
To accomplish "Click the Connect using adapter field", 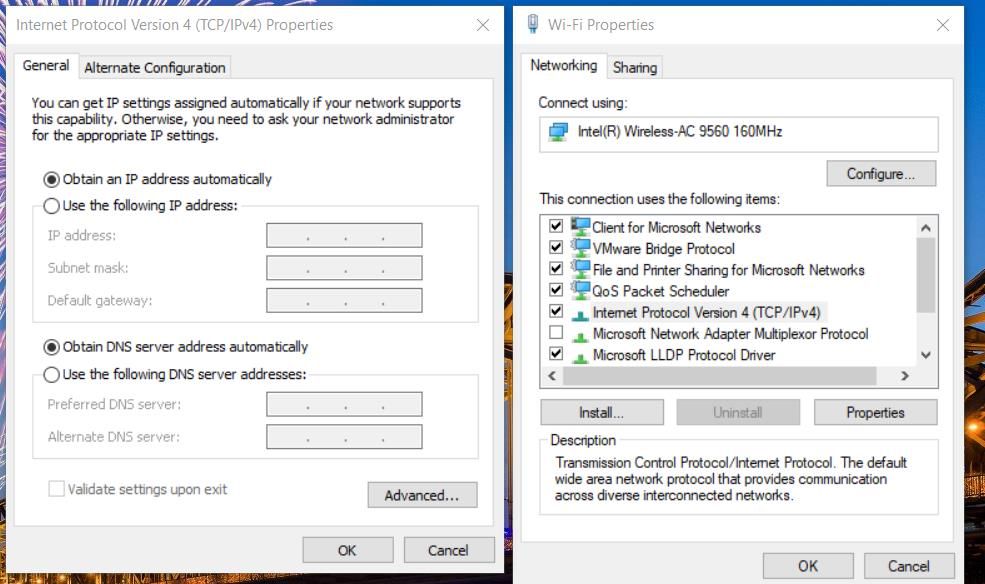I will click(739, 134).
